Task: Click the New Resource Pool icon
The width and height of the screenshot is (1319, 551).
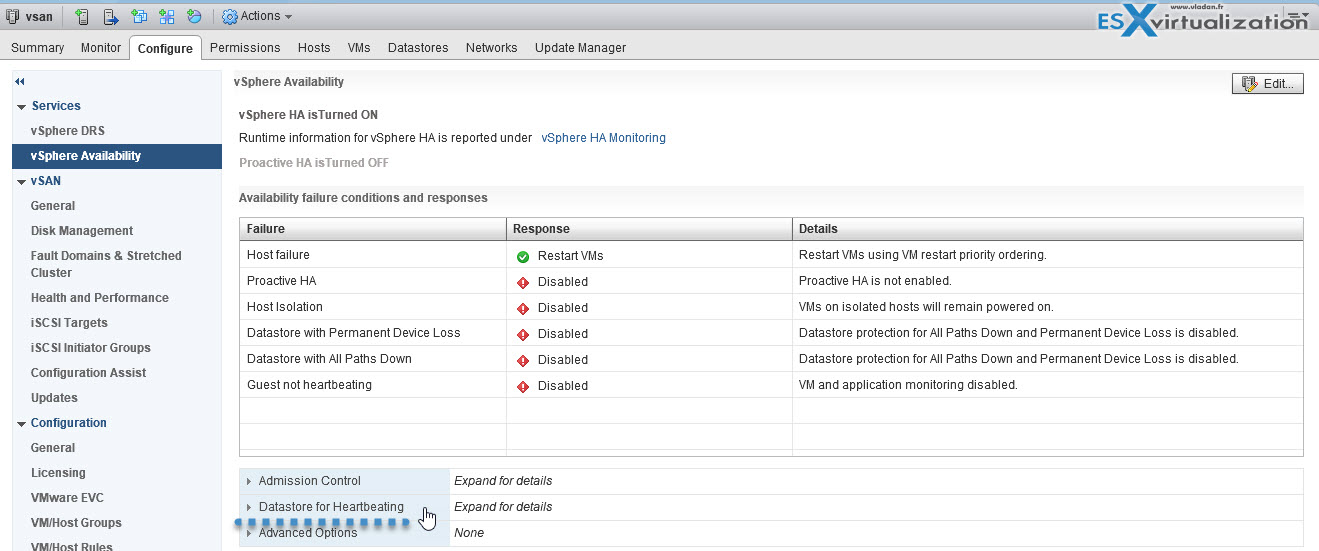Action: 194,17
